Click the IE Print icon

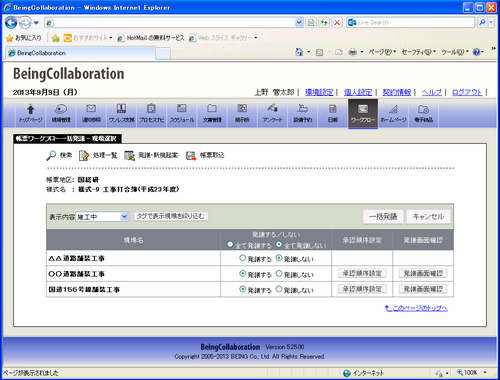[353, 52]
